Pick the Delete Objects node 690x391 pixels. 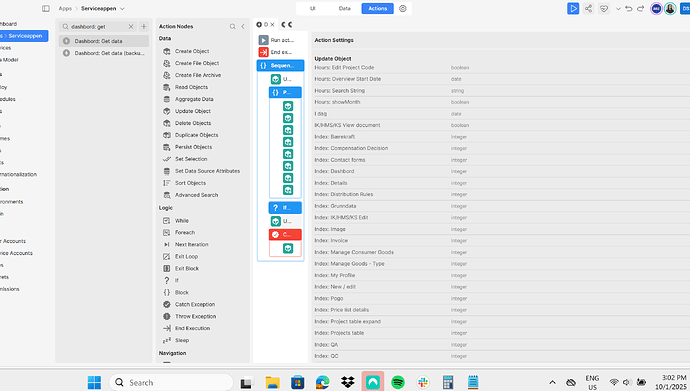(x=193, y=123)
